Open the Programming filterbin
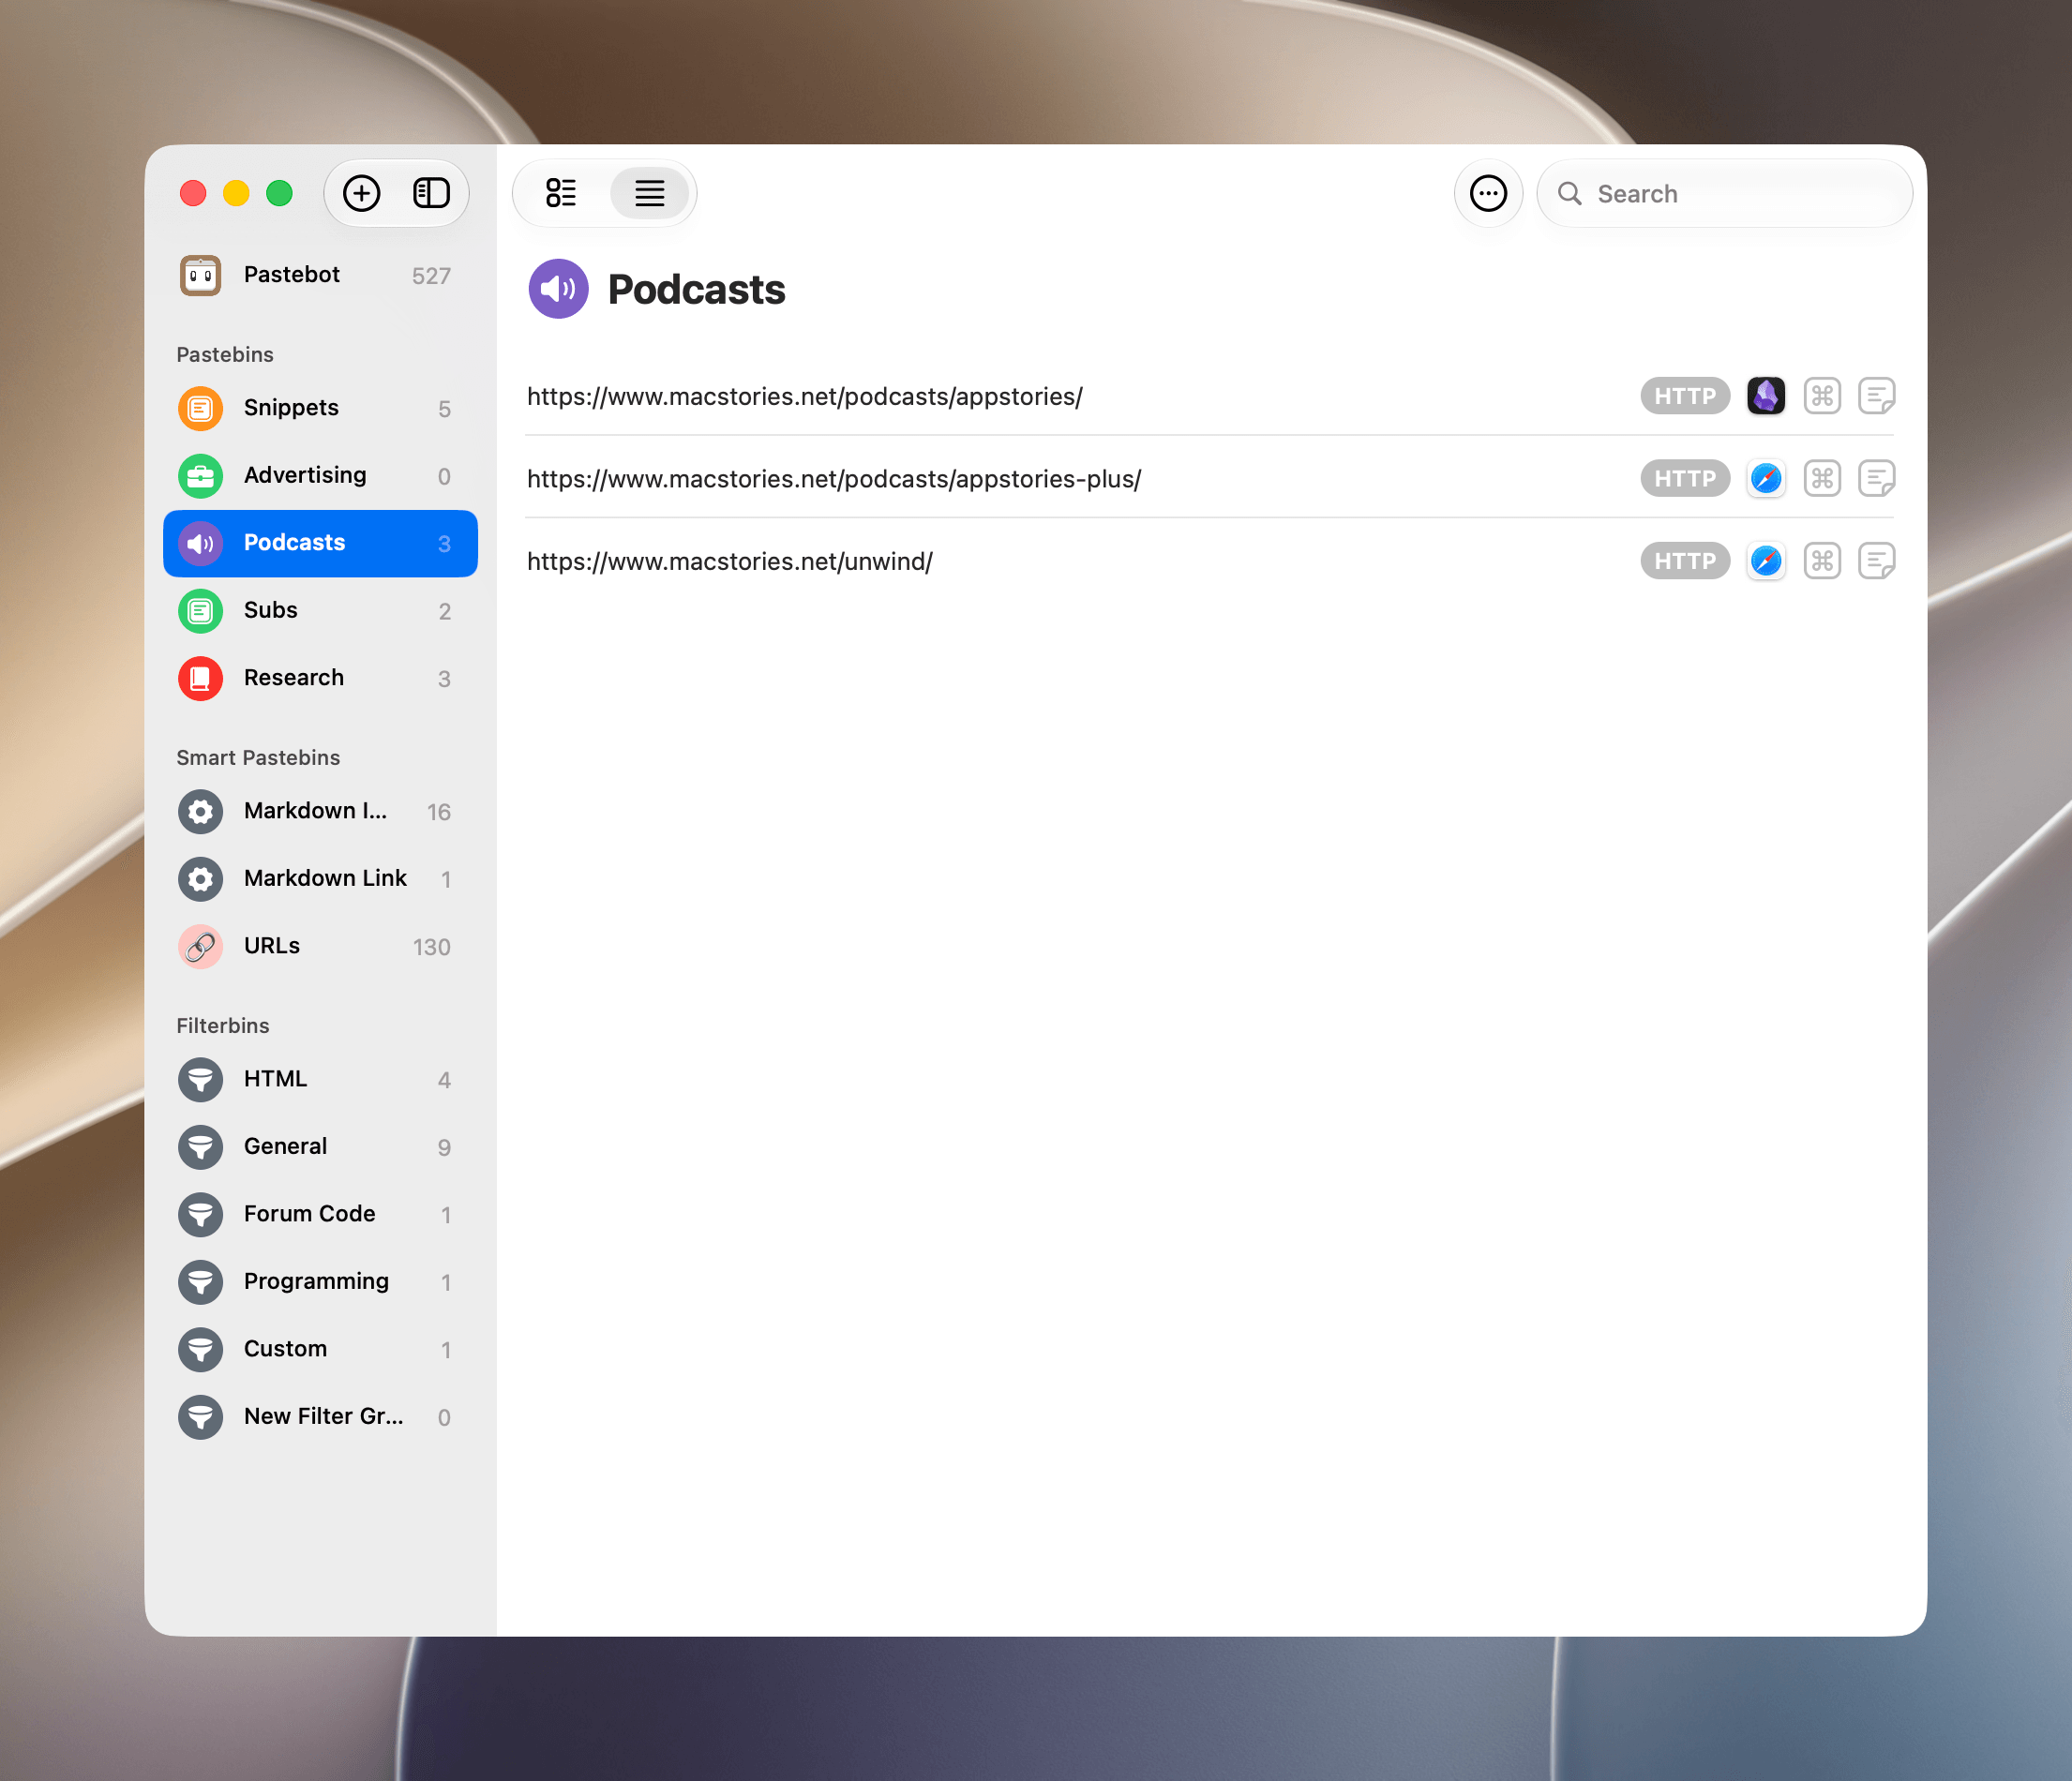The height and width of the screenshot is (1781, 2072). [x=320, y=1281]
